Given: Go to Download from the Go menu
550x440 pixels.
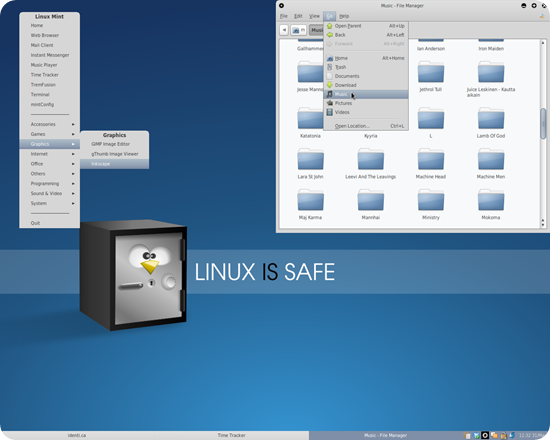Looking at the screenshot, I should click(365, 85).
